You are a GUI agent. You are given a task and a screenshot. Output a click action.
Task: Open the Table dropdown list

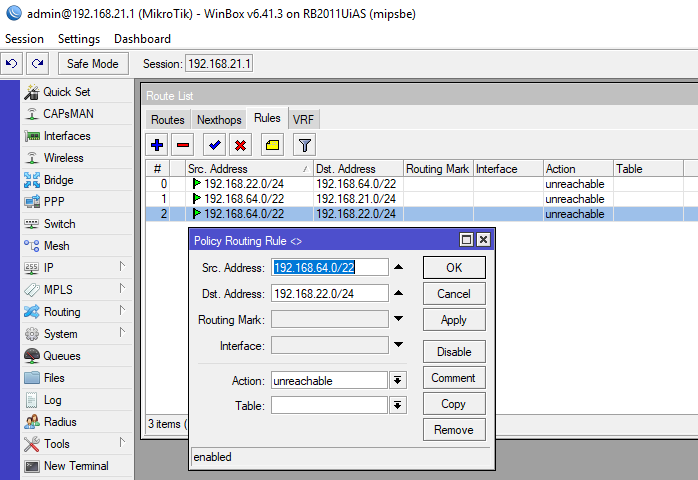(x=398, y=405)
